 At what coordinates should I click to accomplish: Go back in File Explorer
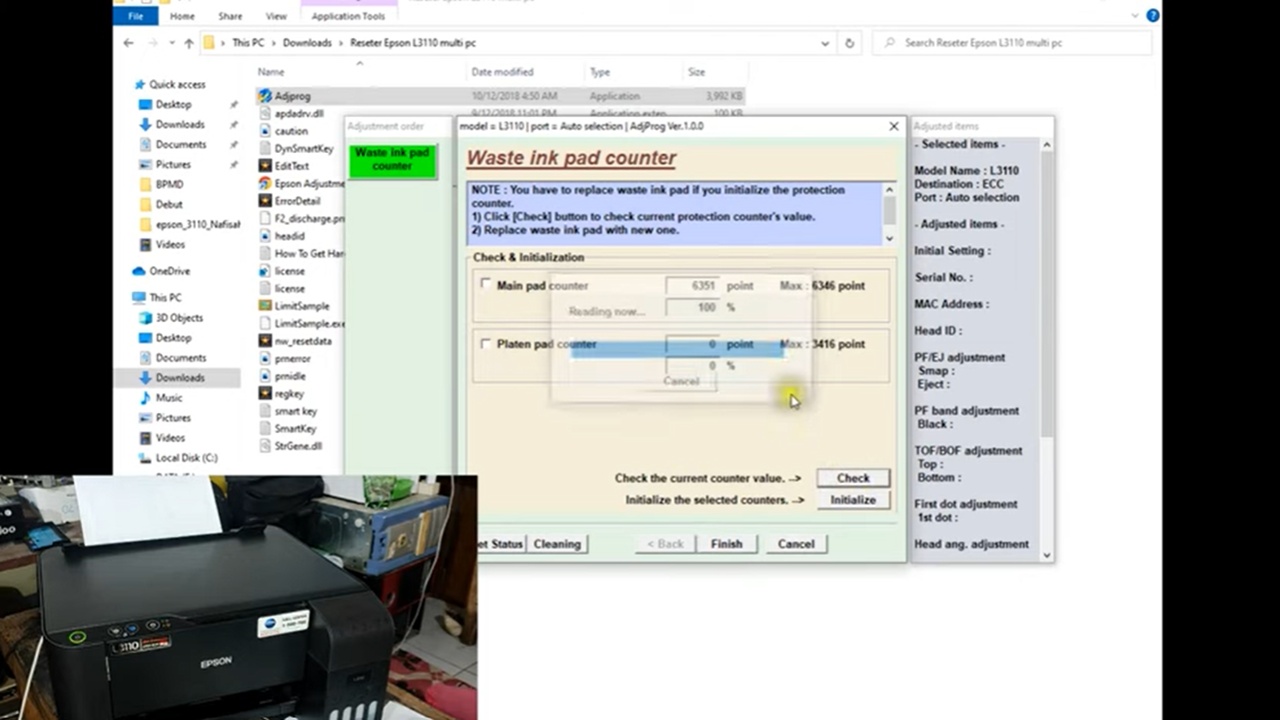[128, 43]
